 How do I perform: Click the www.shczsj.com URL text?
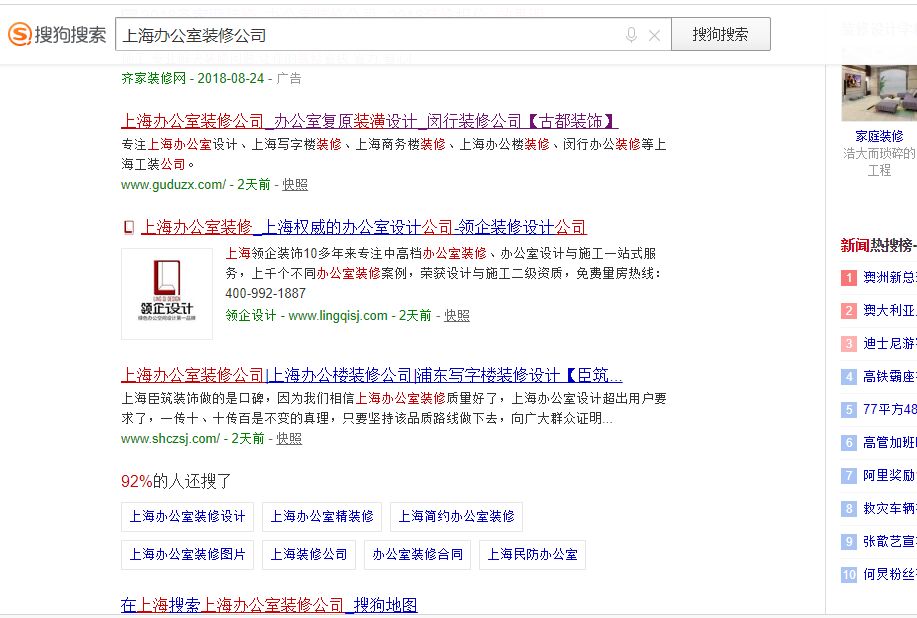[x=170, y=439]
